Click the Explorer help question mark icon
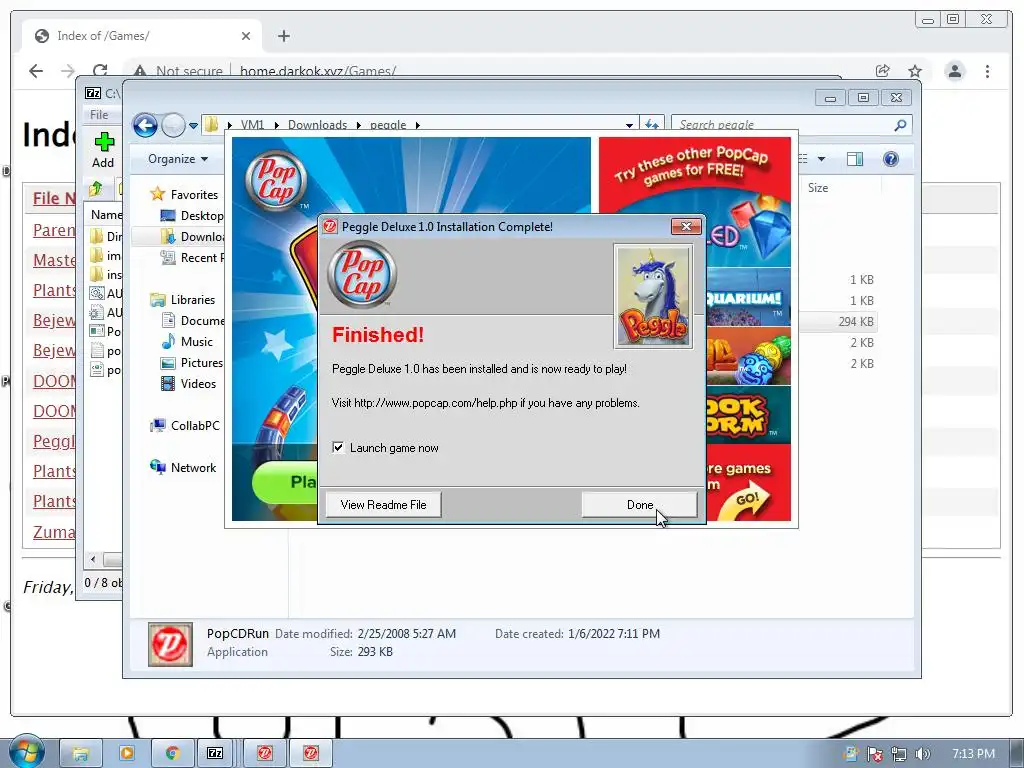The height and width of the screenshot is (768, 1024). (x=891, y=159)
